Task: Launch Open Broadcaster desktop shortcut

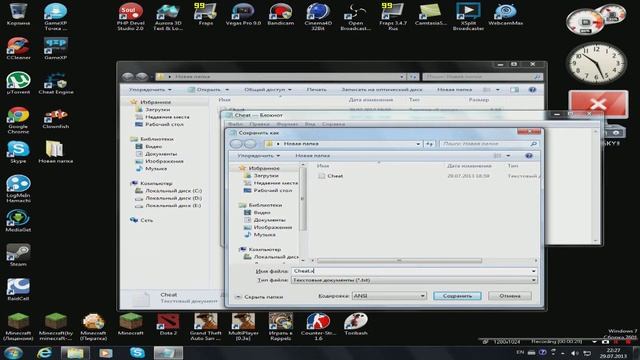Action: click(356, 16)
